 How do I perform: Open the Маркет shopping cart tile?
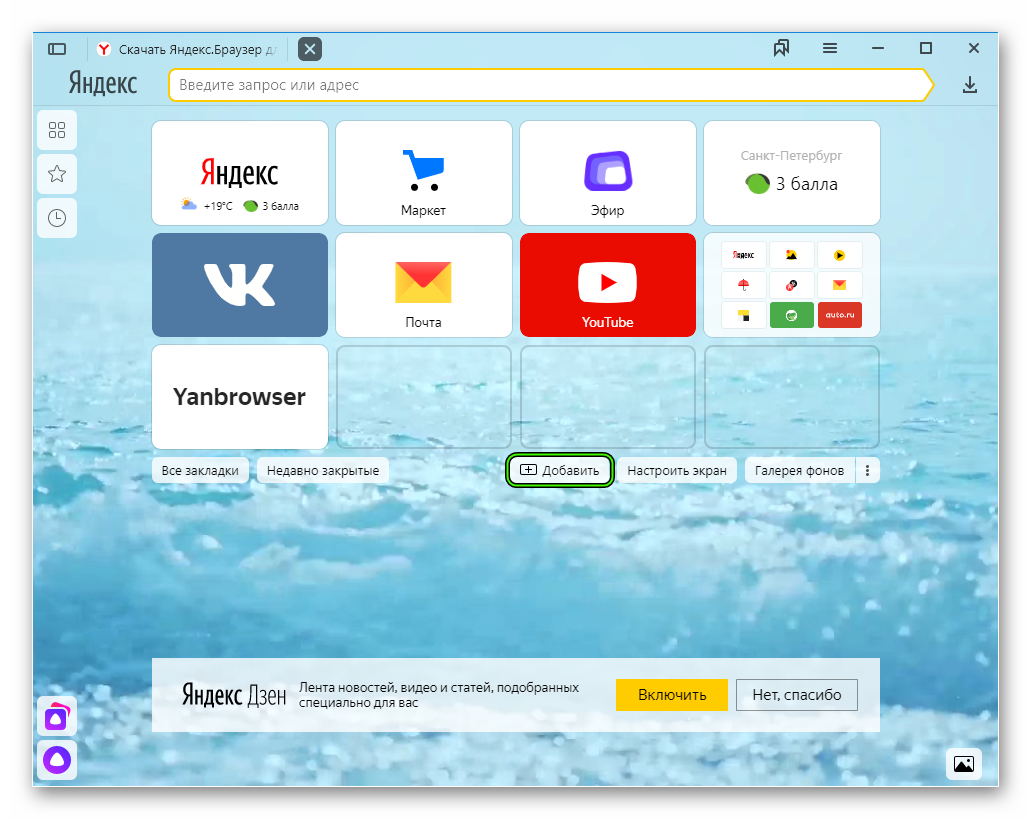click(x=423, y=174)
